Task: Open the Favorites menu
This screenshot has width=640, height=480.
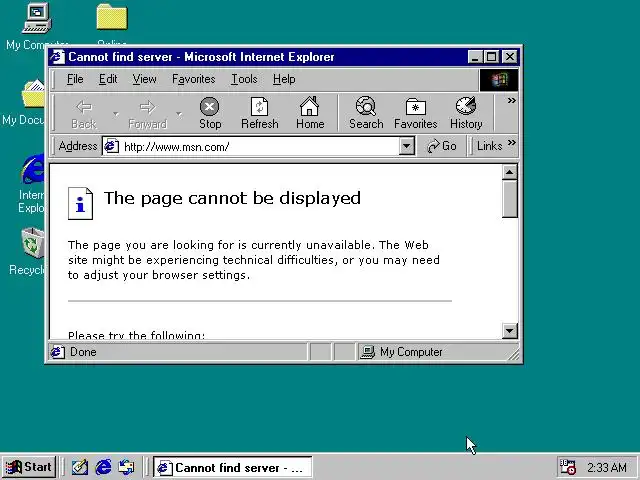Action: [193, 79]
